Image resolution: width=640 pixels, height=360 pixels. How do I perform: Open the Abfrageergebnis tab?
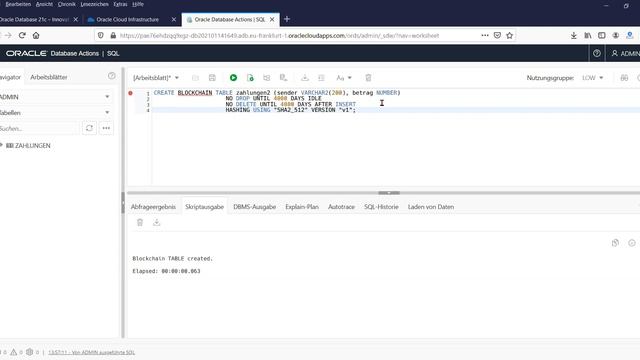pyautogui.click(x=153, y=207)
